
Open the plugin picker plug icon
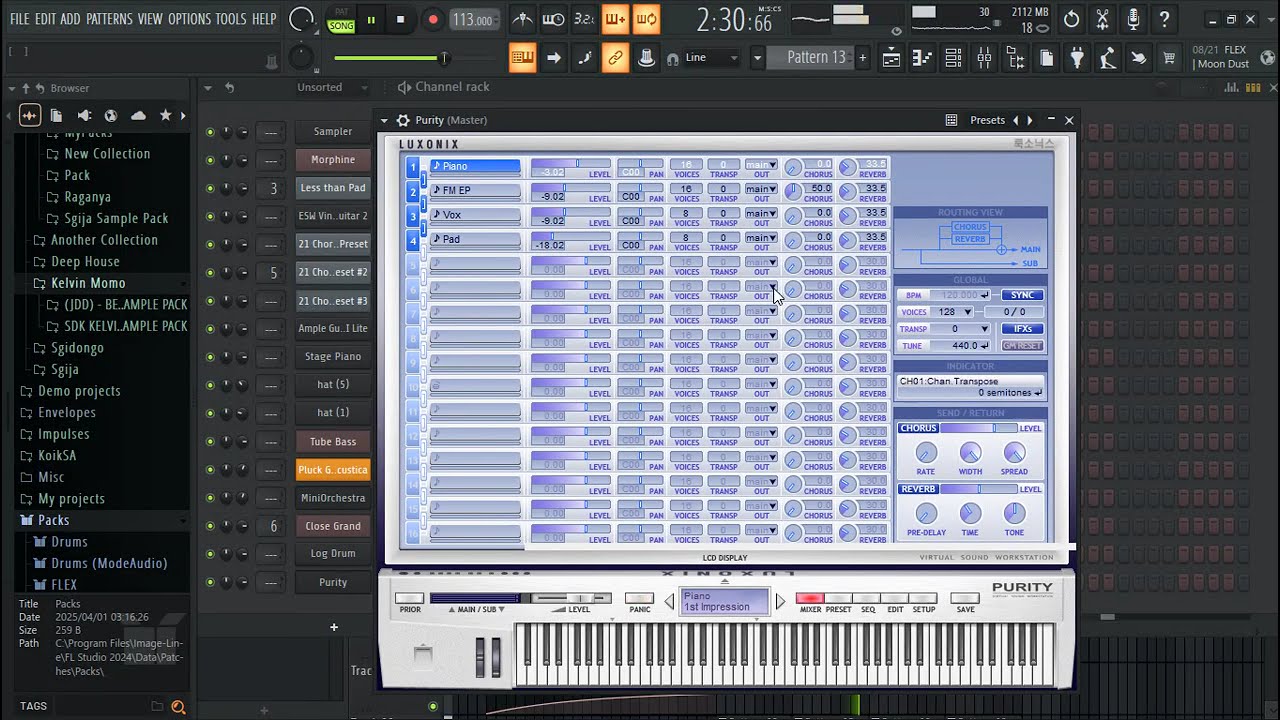pyautogui.click(x=1077, y=58)
